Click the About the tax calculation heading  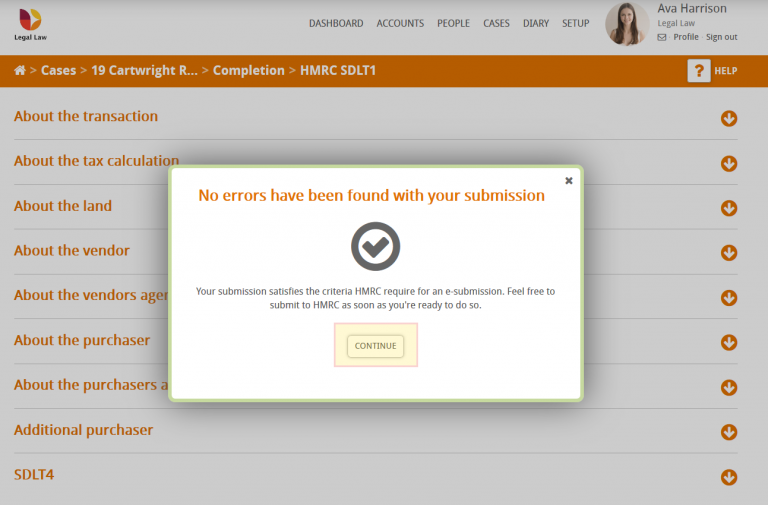[x=96, y=161]
